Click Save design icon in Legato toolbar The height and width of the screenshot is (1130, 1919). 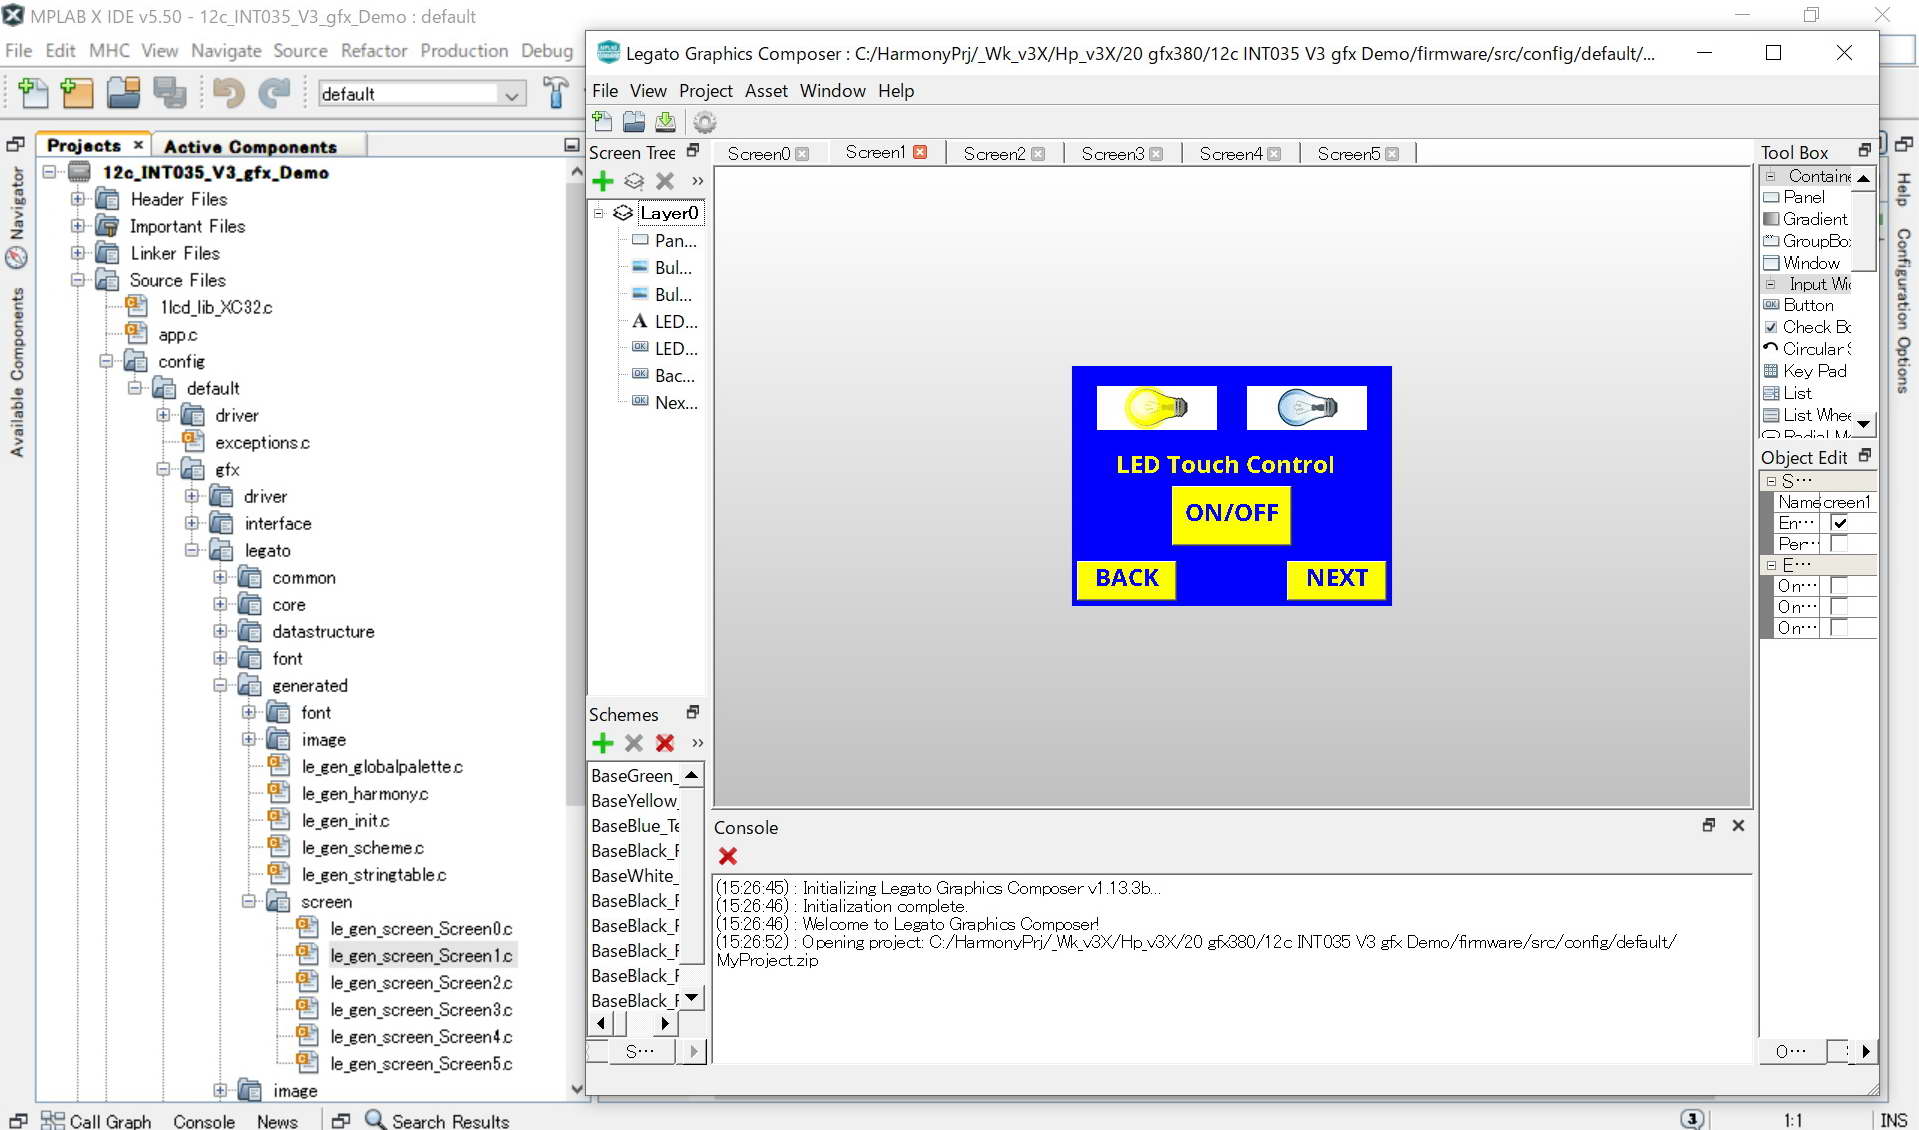[665, 122]
